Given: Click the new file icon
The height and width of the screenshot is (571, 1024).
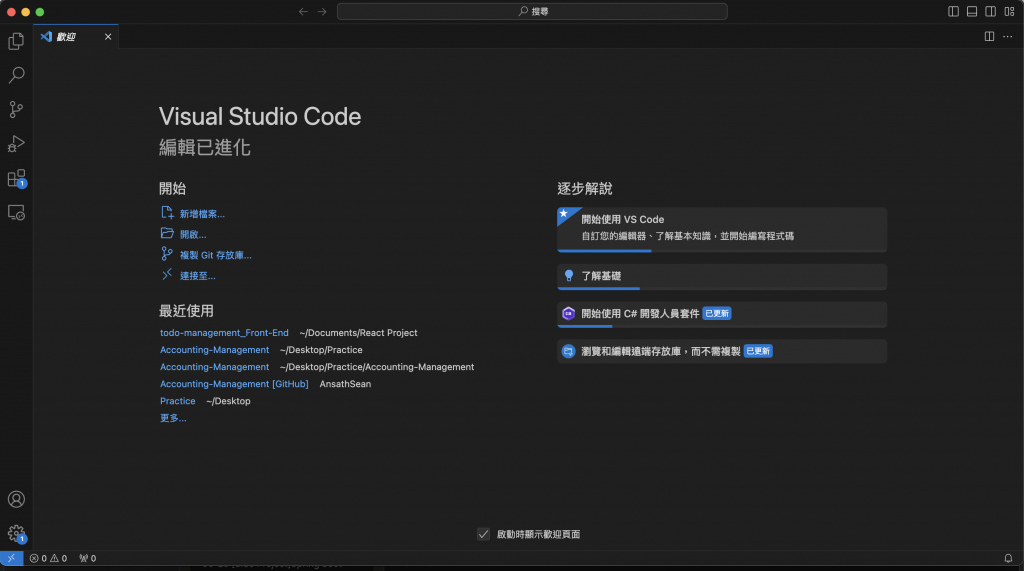Looking at the screenshot, I should [x=167, y=213].
